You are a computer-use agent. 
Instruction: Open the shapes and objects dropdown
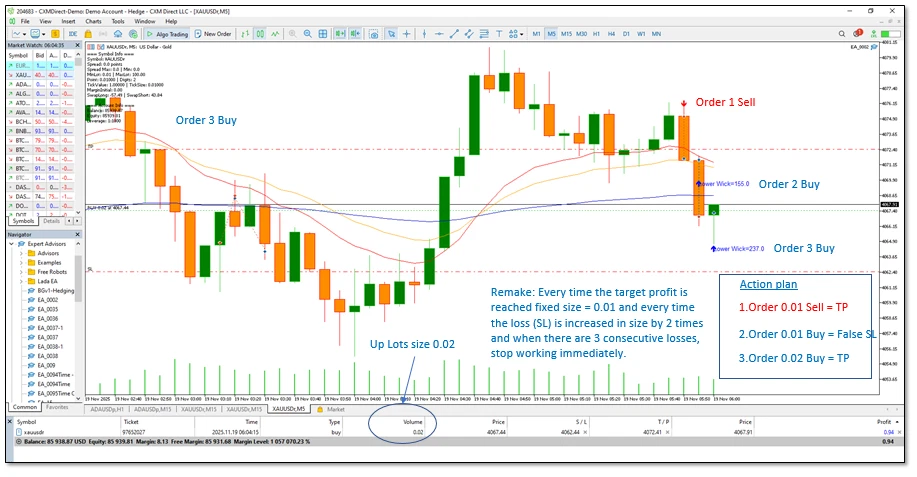pyautogui.click(x=516, y=34)
